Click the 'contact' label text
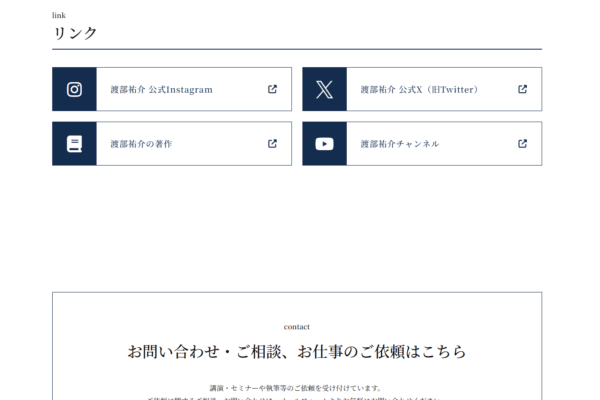The width and height of the screenshot is (600, 400). [x=297, y=327]
